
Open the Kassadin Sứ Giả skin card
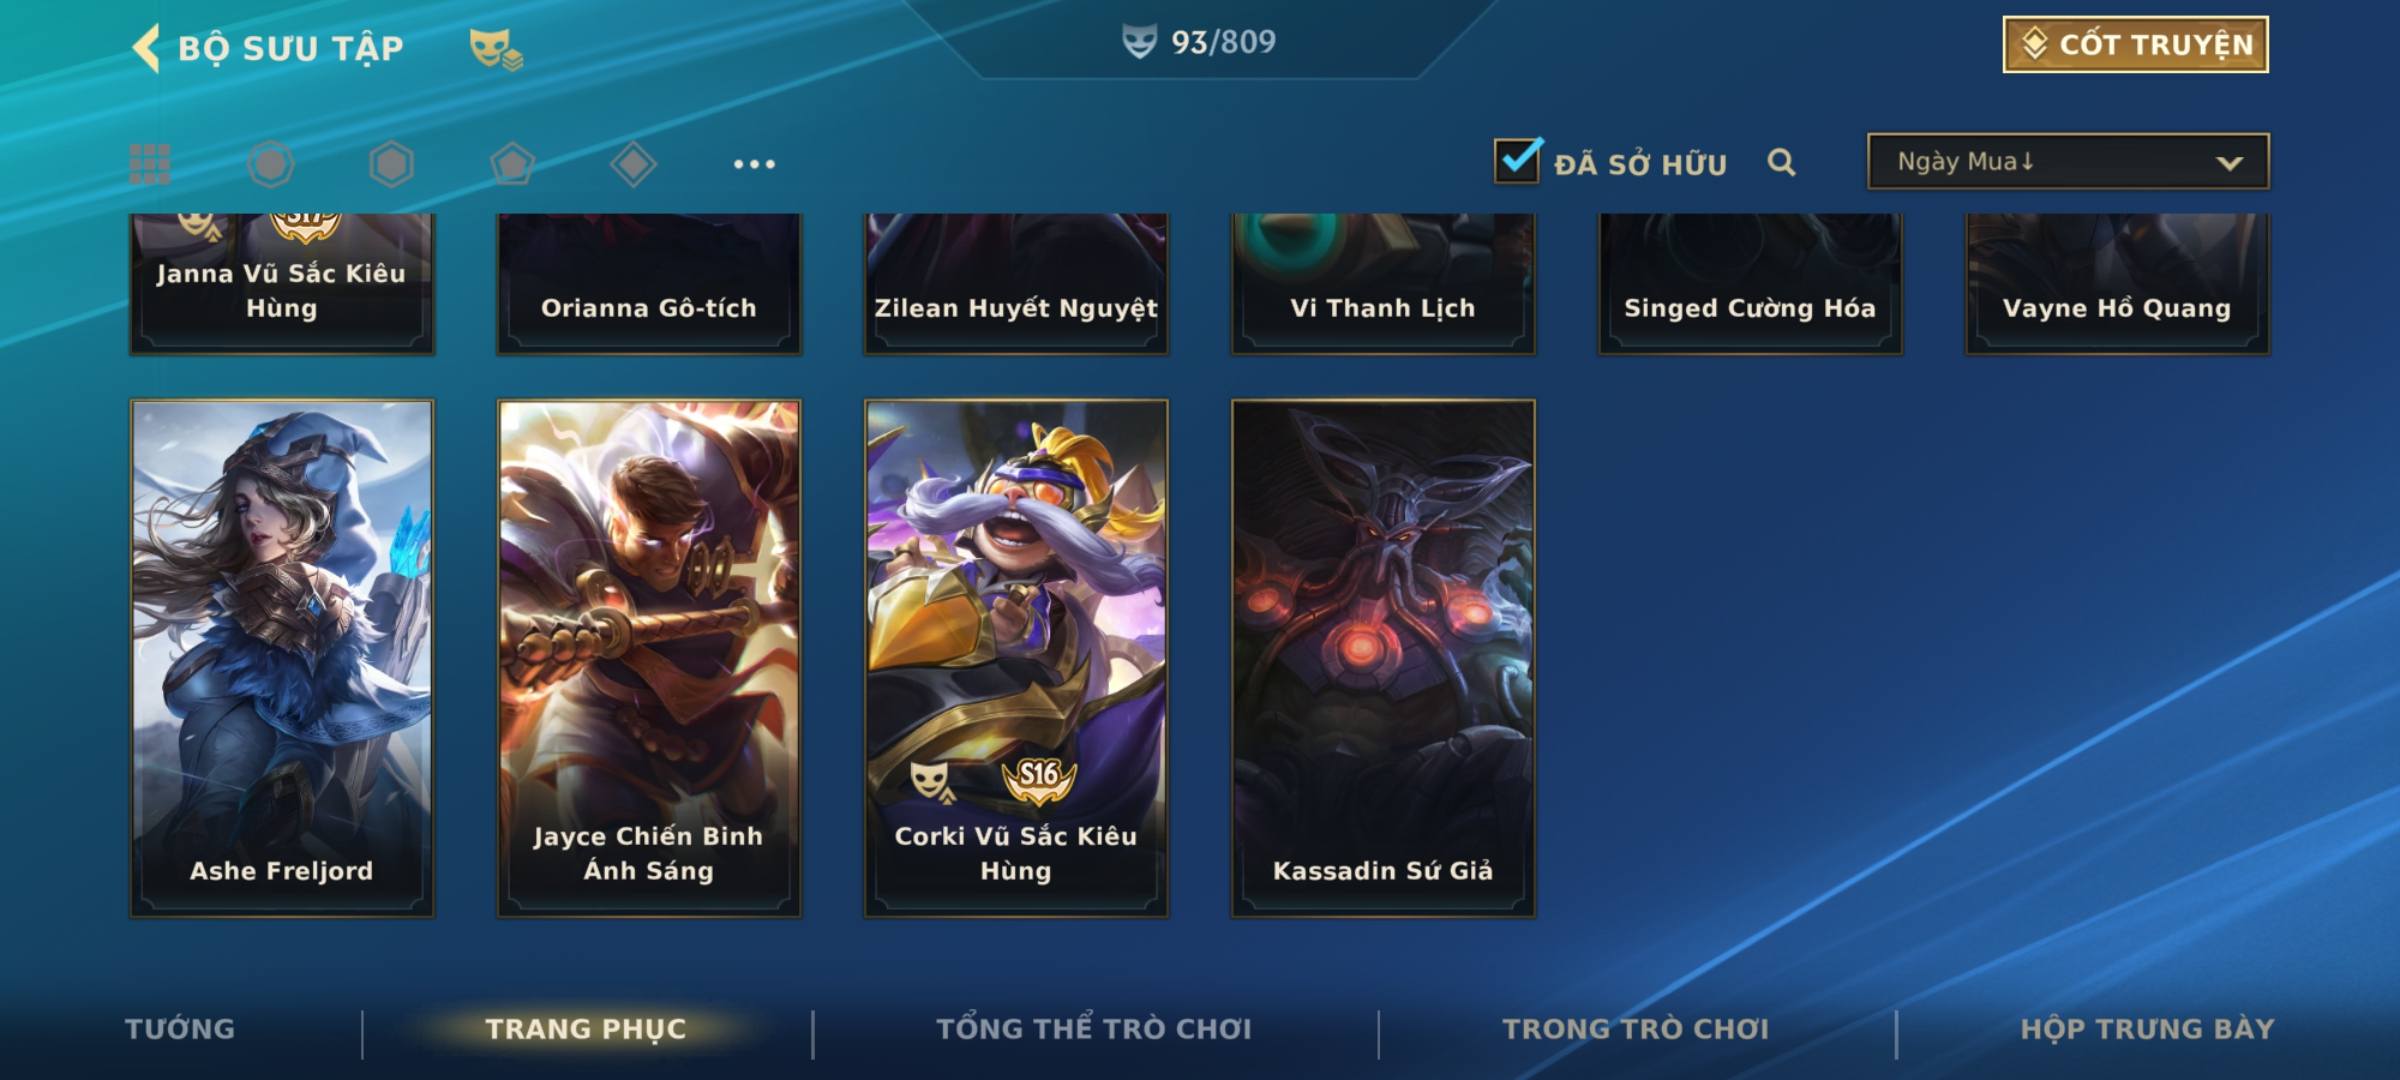click(1383, 658)
